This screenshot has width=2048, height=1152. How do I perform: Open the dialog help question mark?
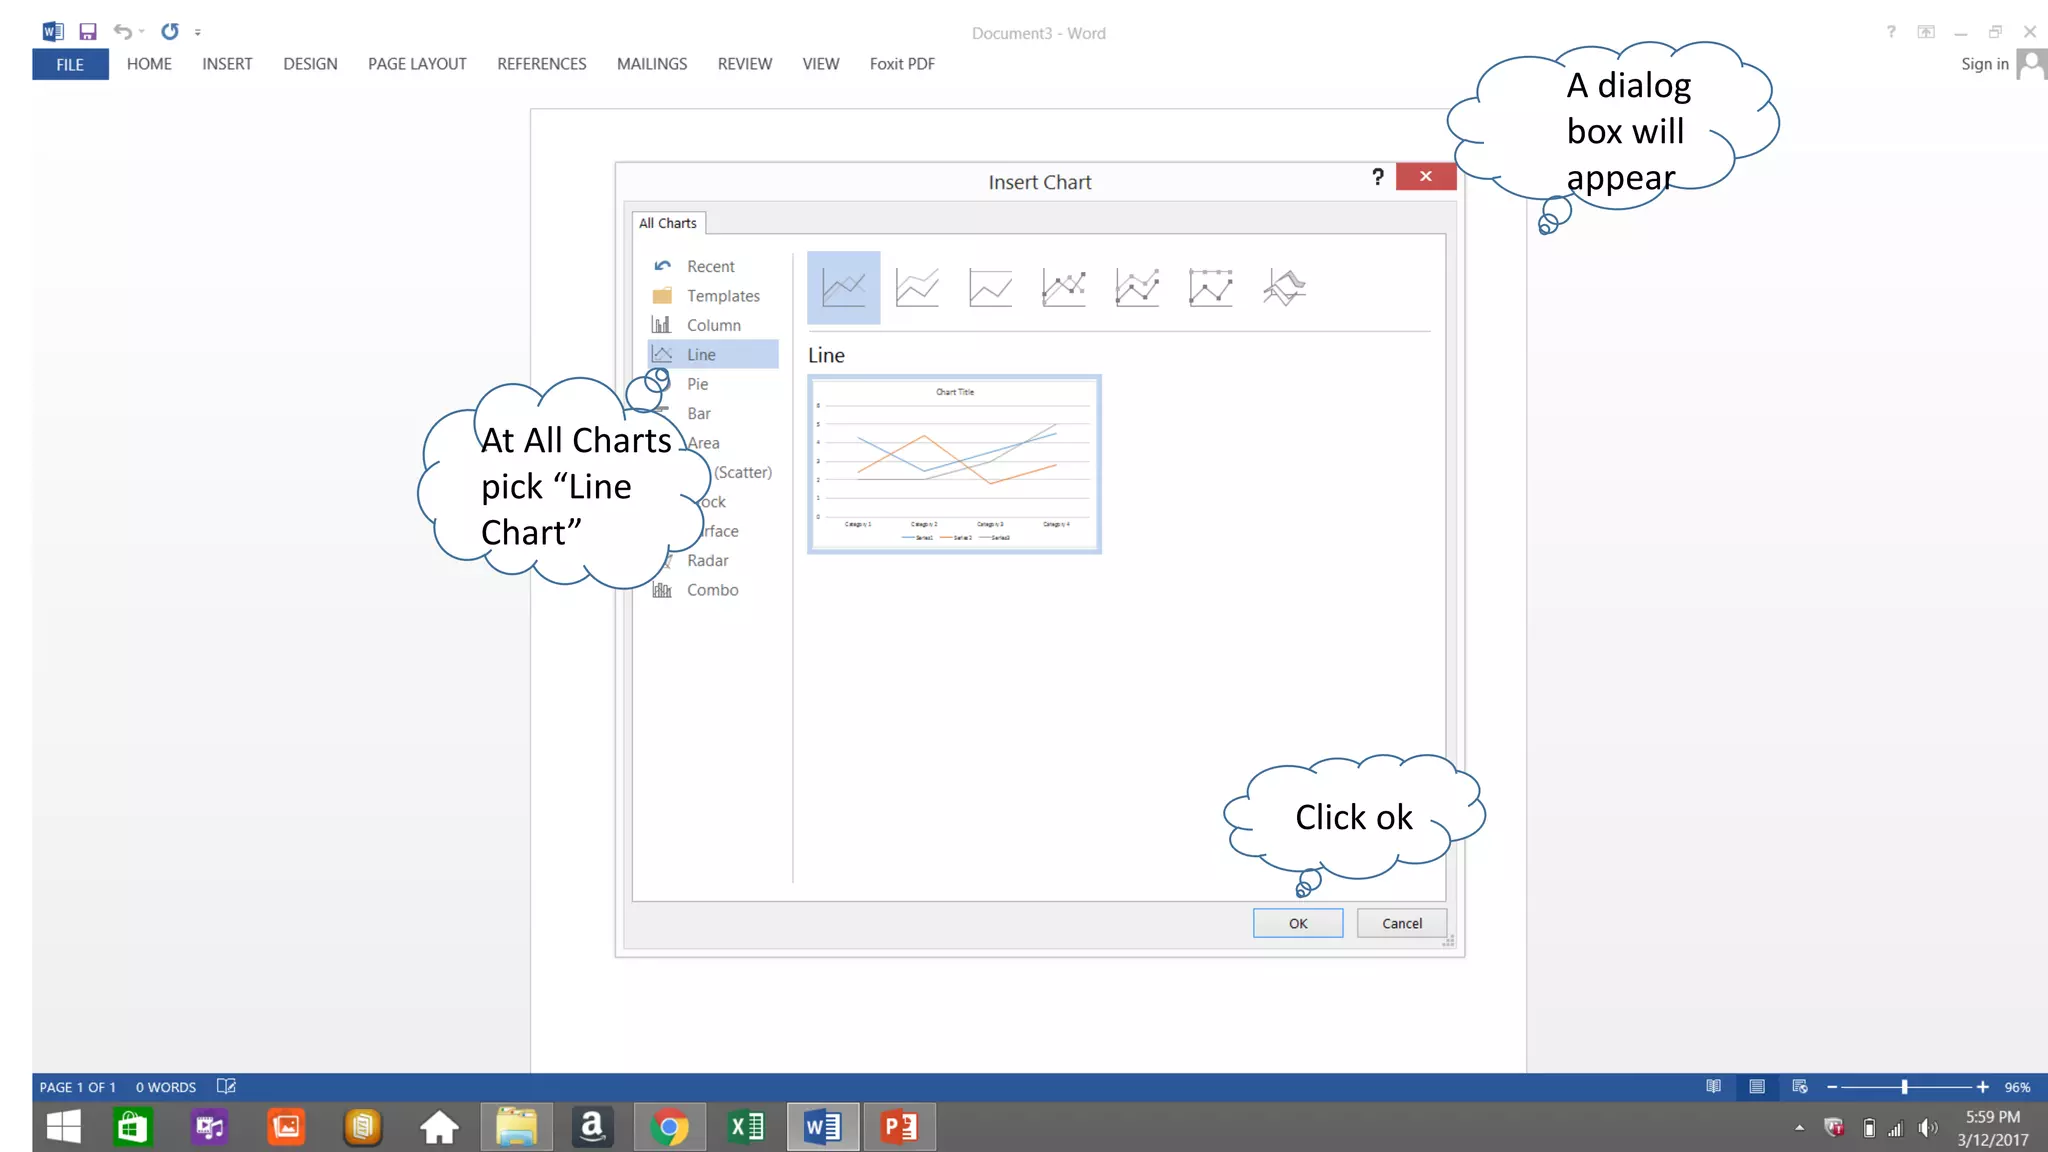(1378, 177)
